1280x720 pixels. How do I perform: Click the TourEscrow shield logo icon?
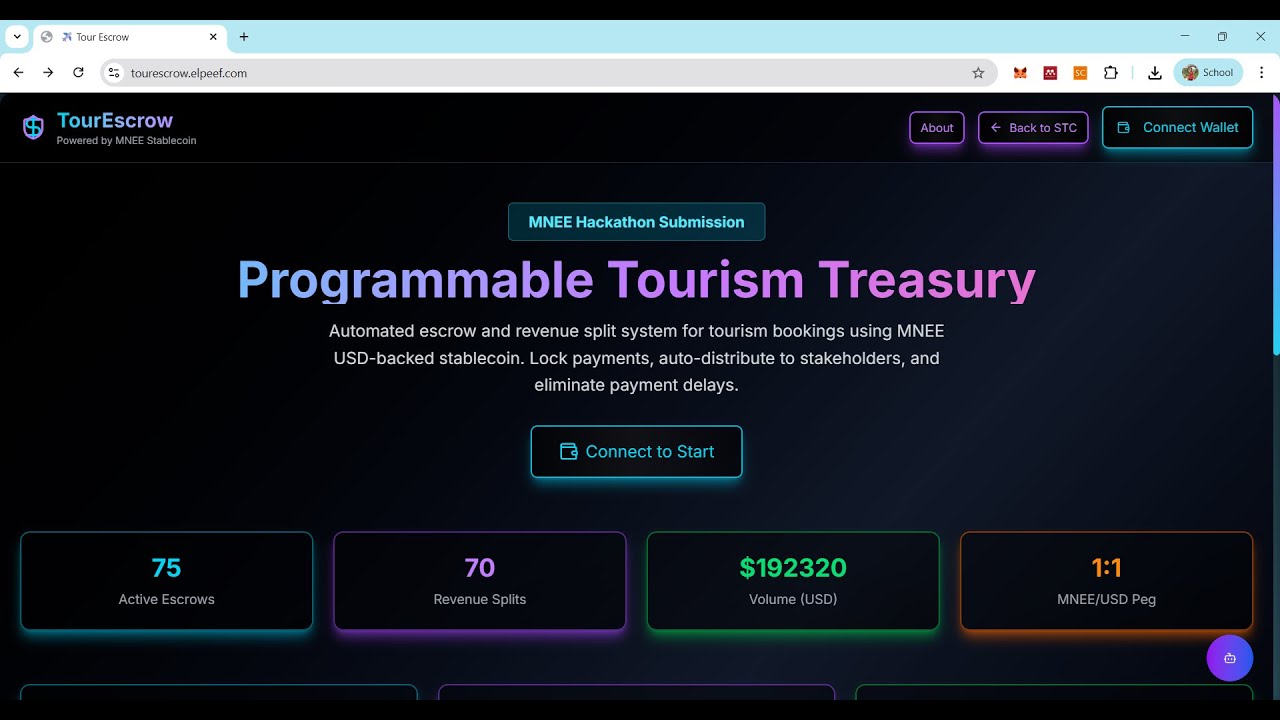pyautogui.click(x=33, y=127)
